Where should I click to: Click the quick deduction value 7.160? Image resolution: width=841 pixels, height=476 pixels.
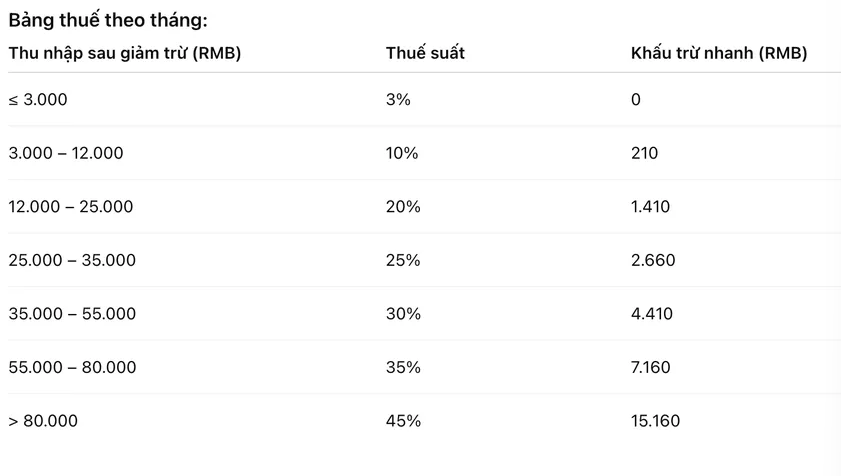point(651,367)
